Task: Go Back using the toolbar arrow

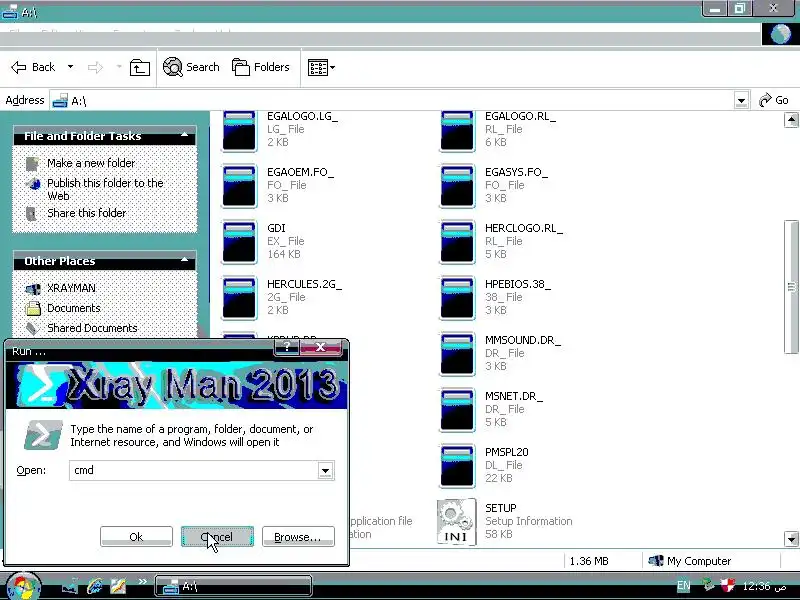Action: tap(33, 67)
